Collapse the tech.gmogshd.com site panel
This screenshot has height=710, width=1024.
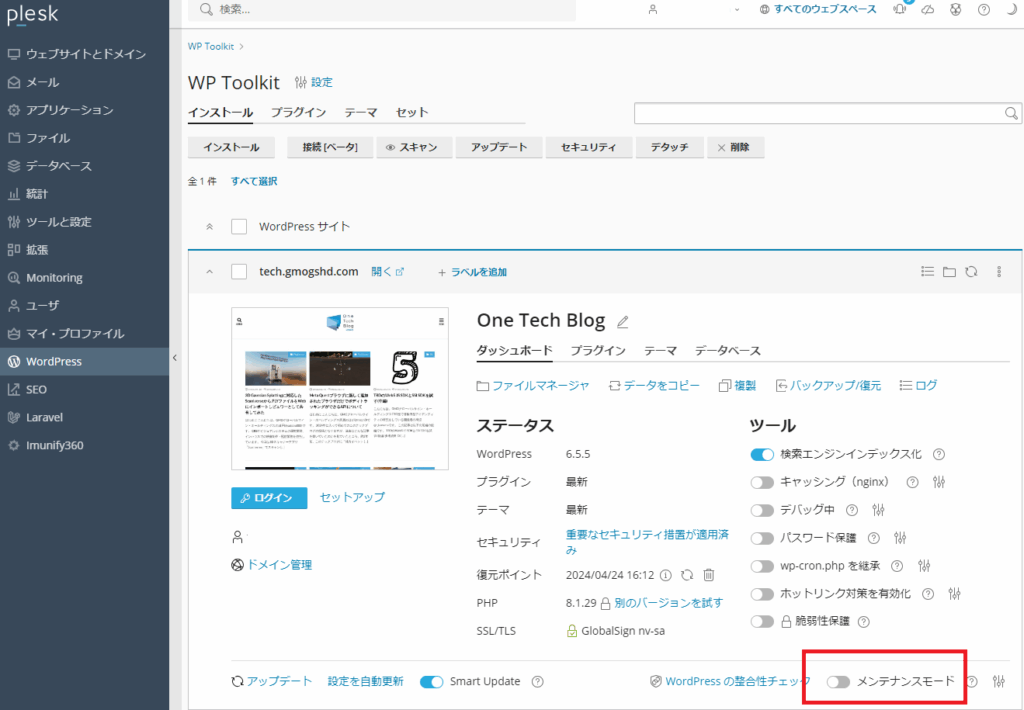pyautogui.click(x=210, y=272)
